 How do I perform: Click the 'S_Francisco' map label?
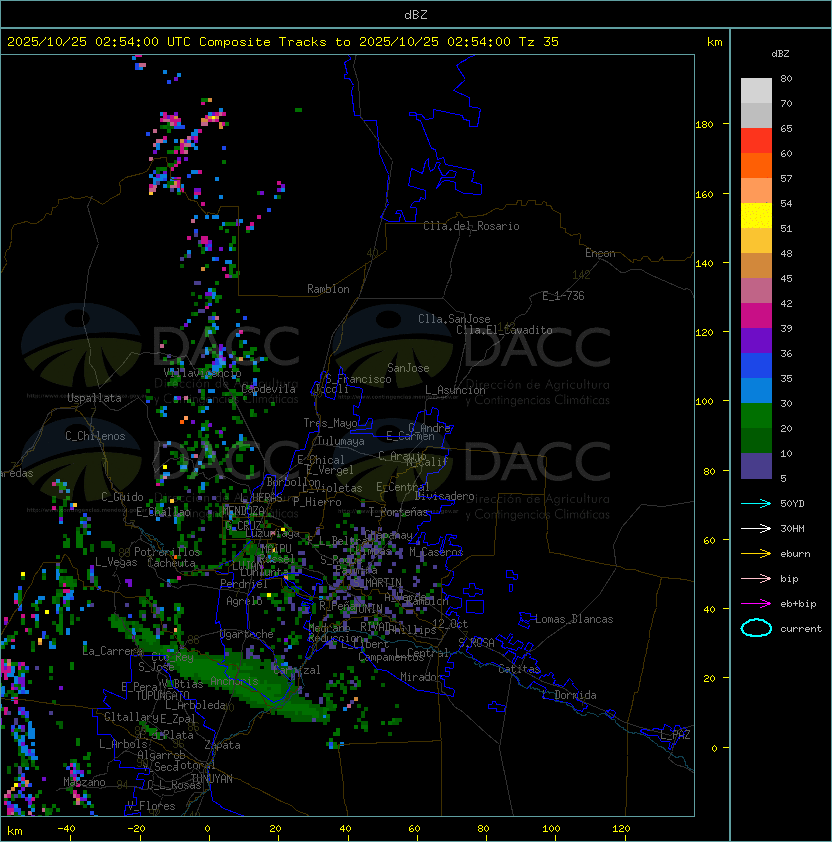tap(358, 379)
